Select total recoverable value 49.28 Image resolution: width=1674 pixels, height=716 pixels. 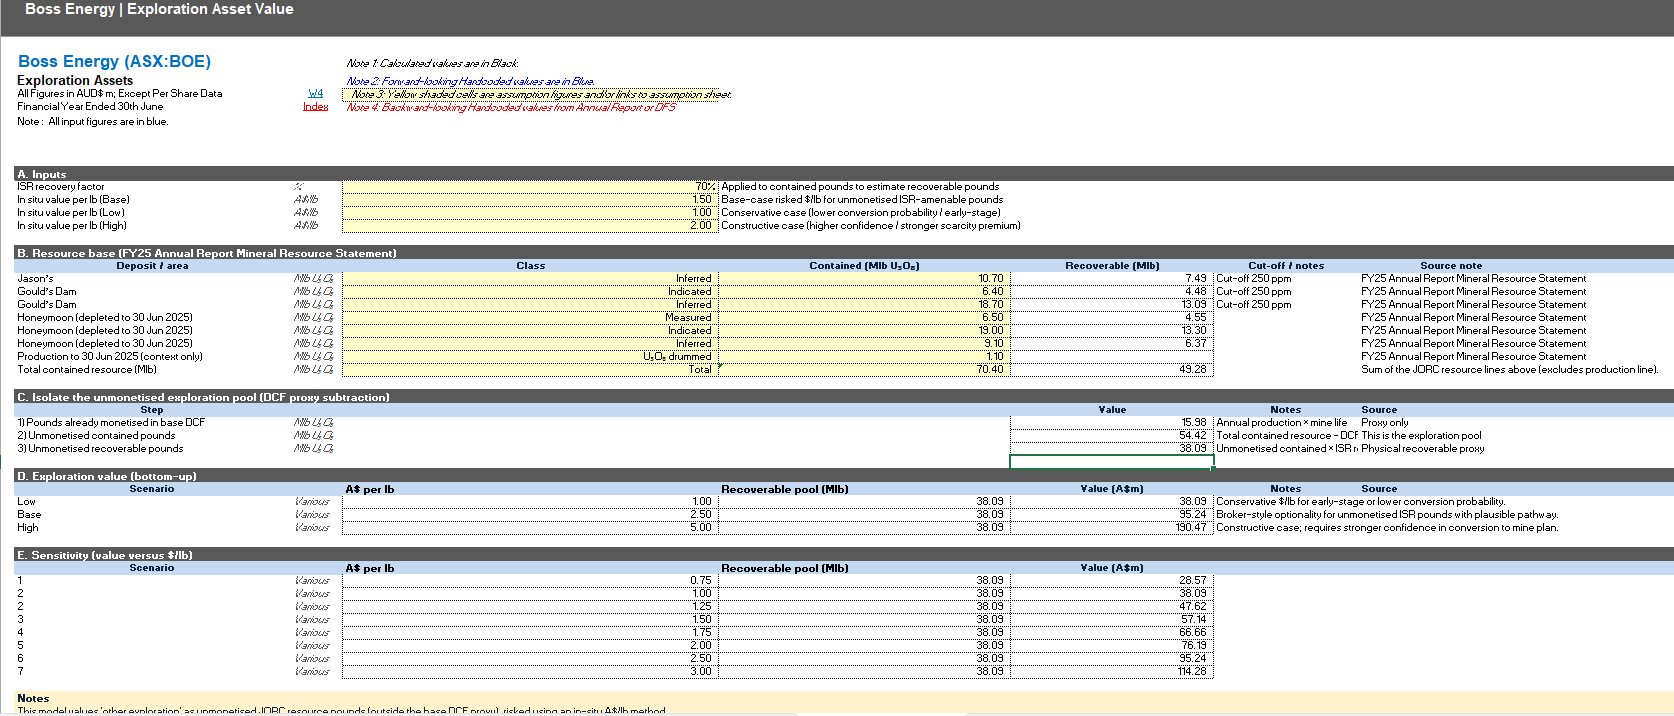tap(1112, 369)
